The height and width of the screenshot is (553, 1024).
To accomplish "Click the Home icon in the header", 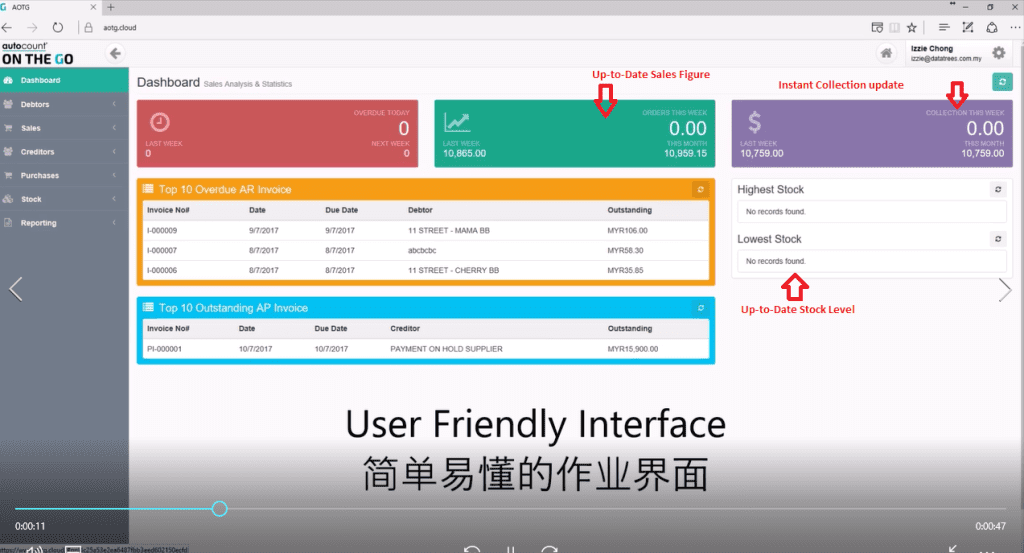I will click(885, 53).
